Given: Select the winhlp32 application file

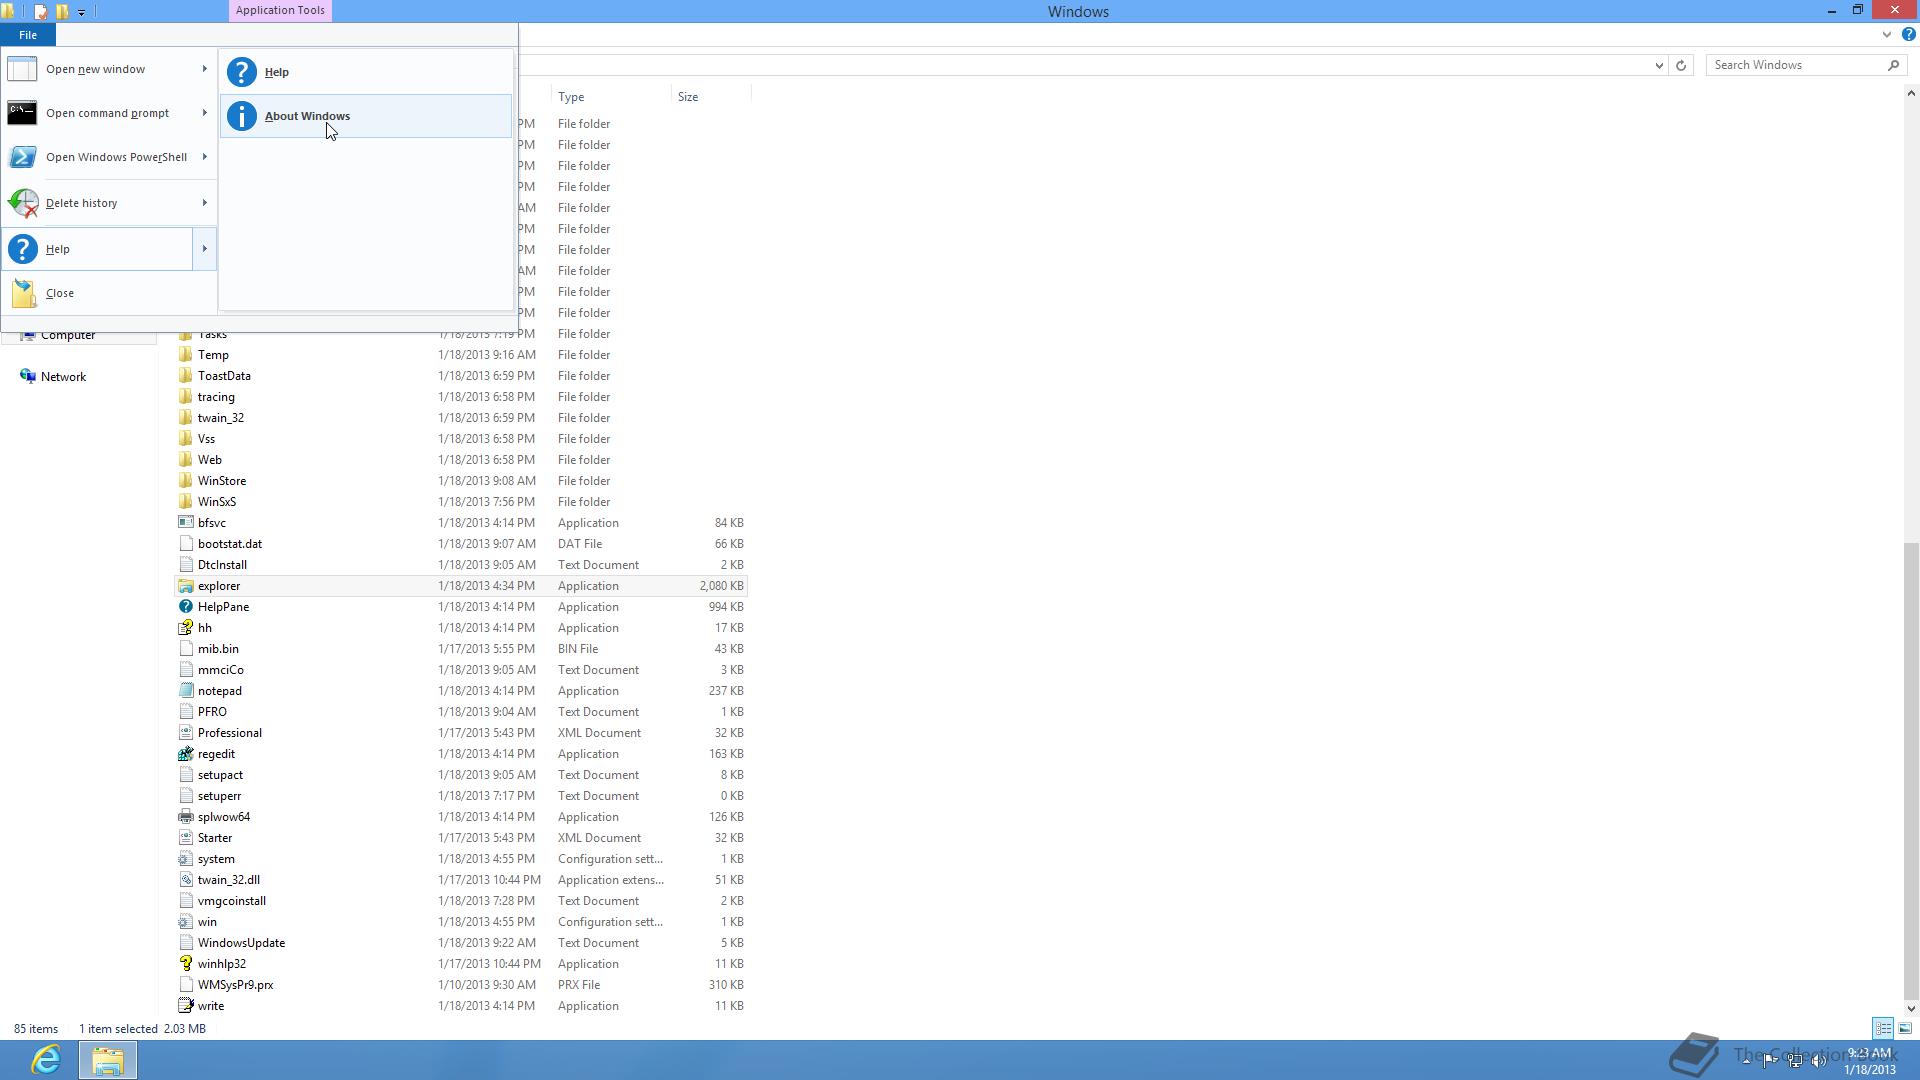Looking at the screenshot, I should (221, 964).
